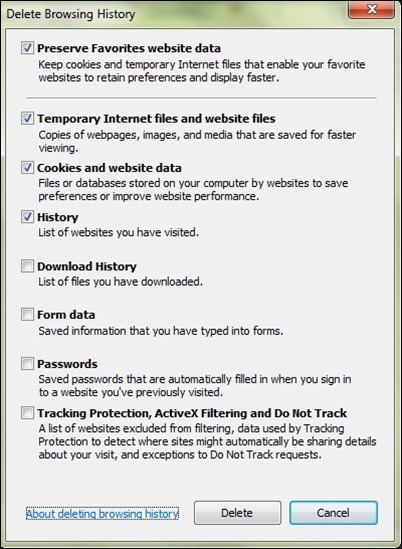This screenshot has height=549, width=402.
Task: Click the Download History bold label
Action: [87, 266]
